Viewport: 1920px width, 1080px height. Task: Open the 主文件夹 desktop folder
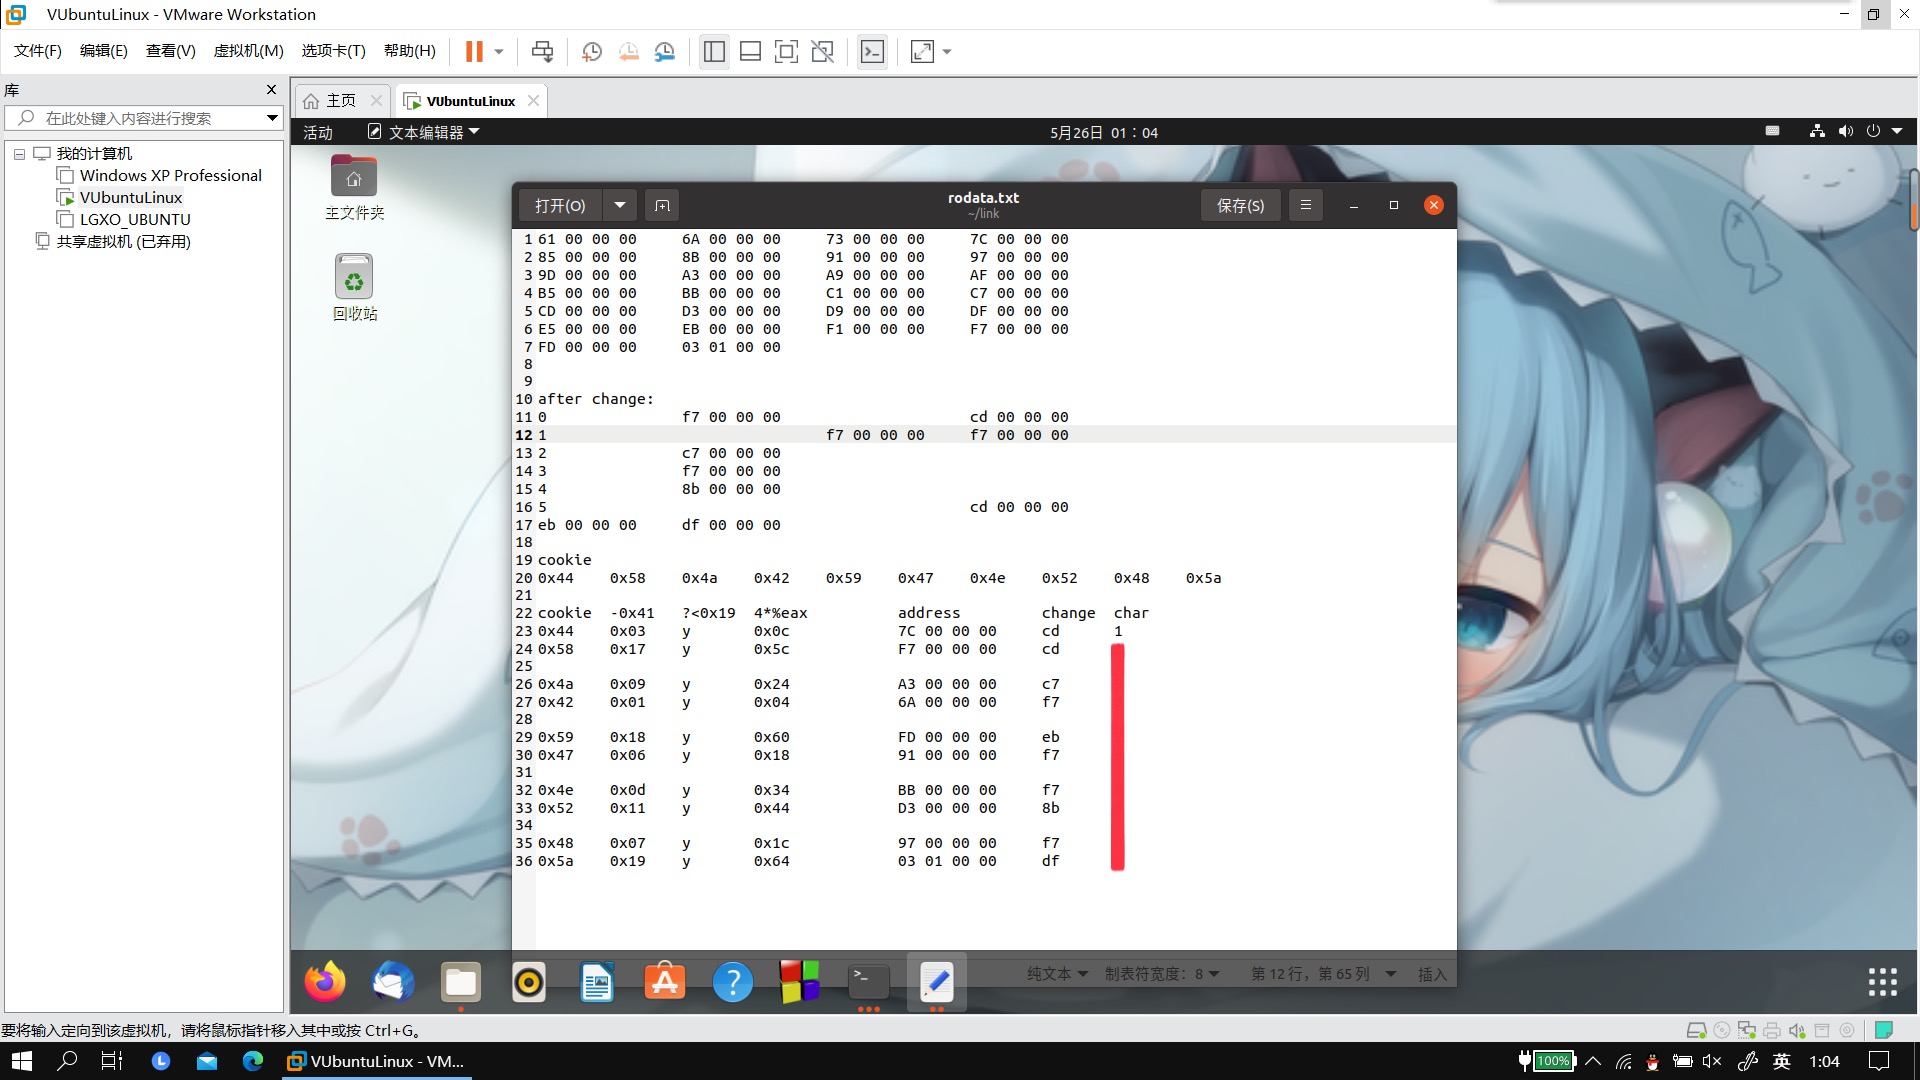pyautogui.click(x=354, y=187)
